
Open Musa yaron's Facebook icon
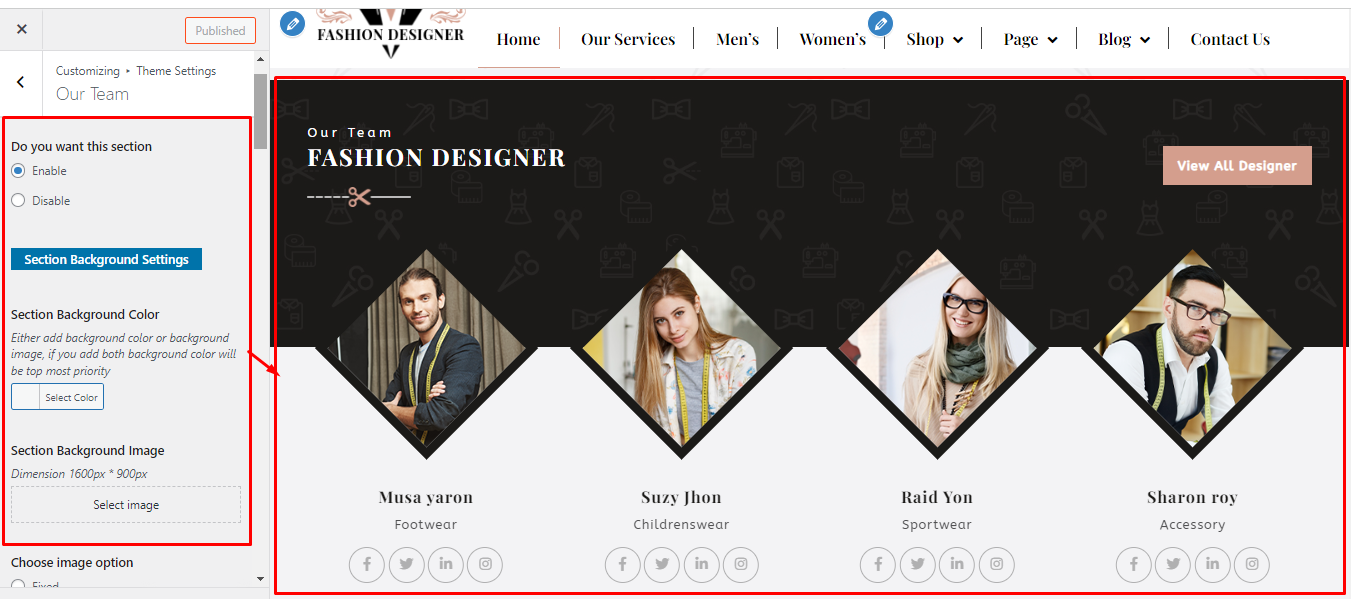pos(367,564)
